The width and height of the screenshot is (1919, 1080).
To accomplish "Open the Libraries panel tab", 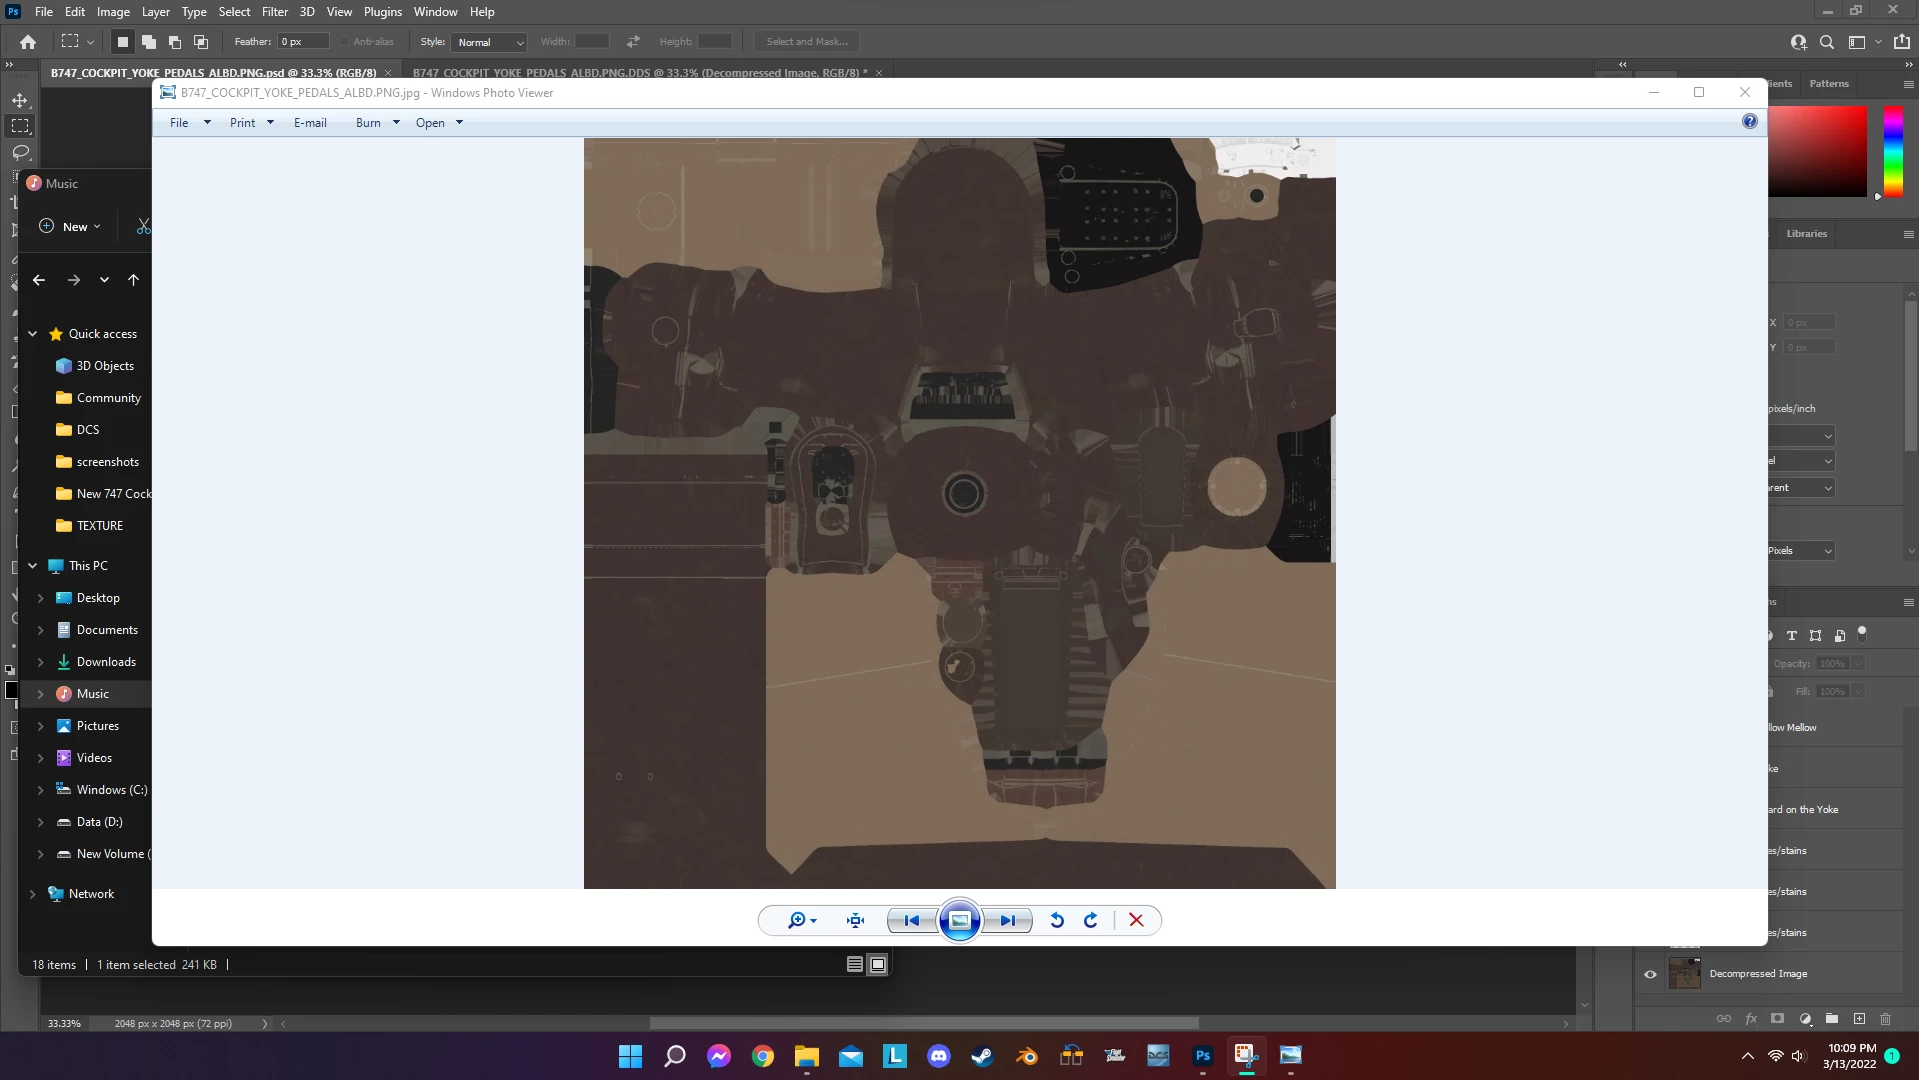I will click(1807, 234).
